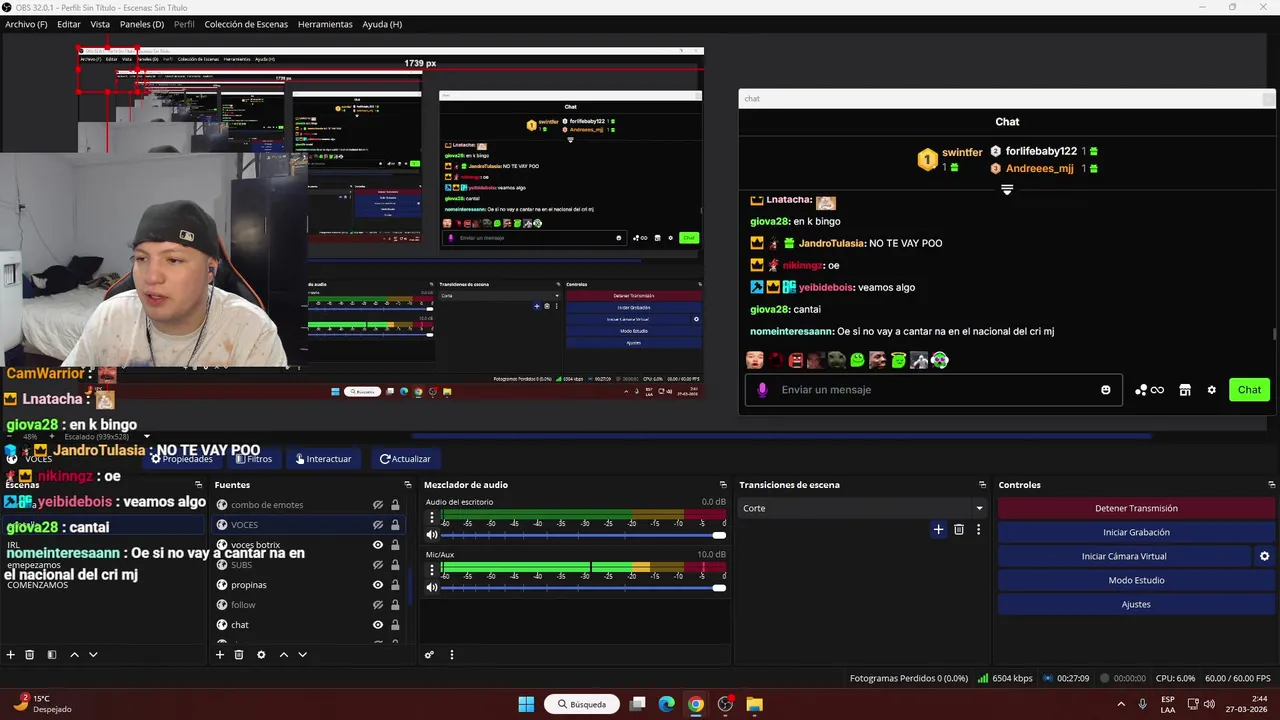Viewport: 1280px width, 720px height.
Task: Add a scene transition with the plus icon
Action: click(x=938, y=530)
